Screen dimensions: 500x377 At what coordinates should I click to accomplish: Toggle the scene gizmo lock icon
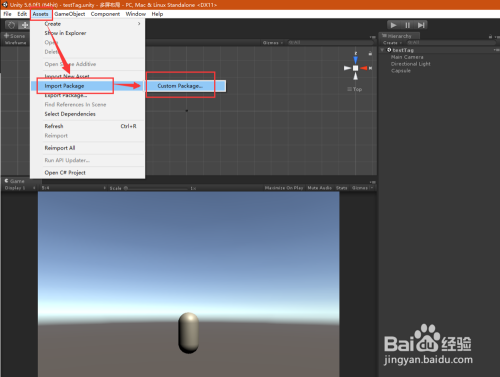pos(370,53)
